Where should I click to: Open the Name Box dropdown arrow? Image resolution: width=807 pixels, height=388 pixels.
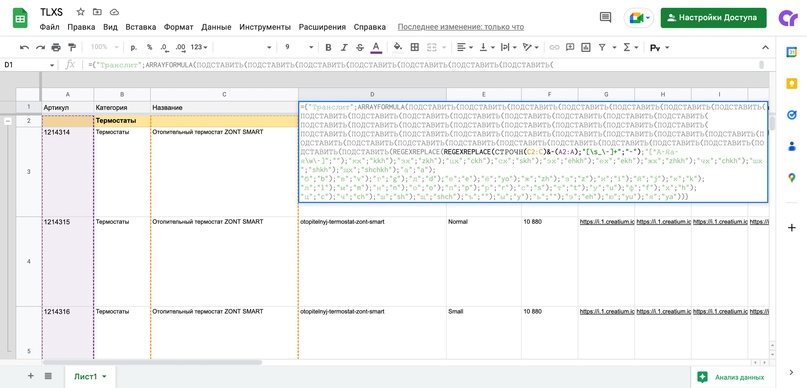[52, 65]
